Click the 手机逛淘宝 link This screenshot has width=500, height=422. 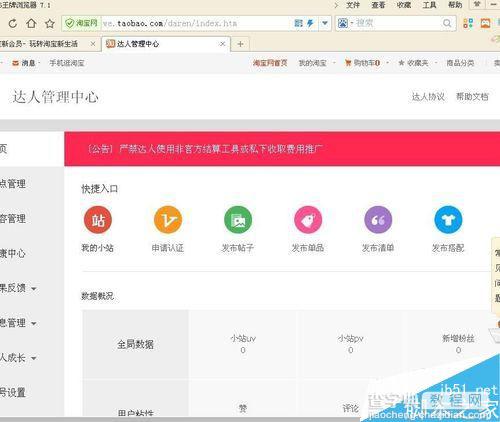click(x=67, y=63)
